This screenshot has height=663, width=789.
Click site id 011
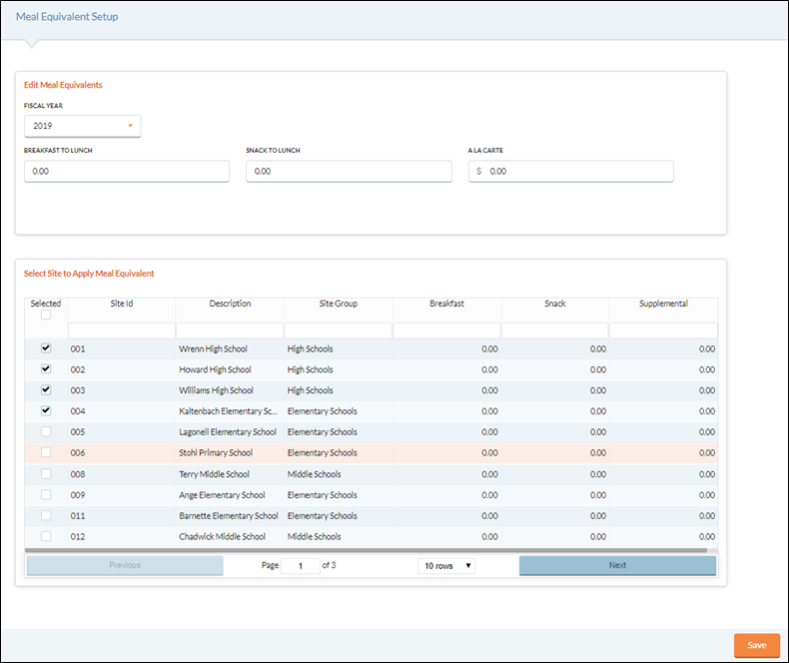[77, 516]
